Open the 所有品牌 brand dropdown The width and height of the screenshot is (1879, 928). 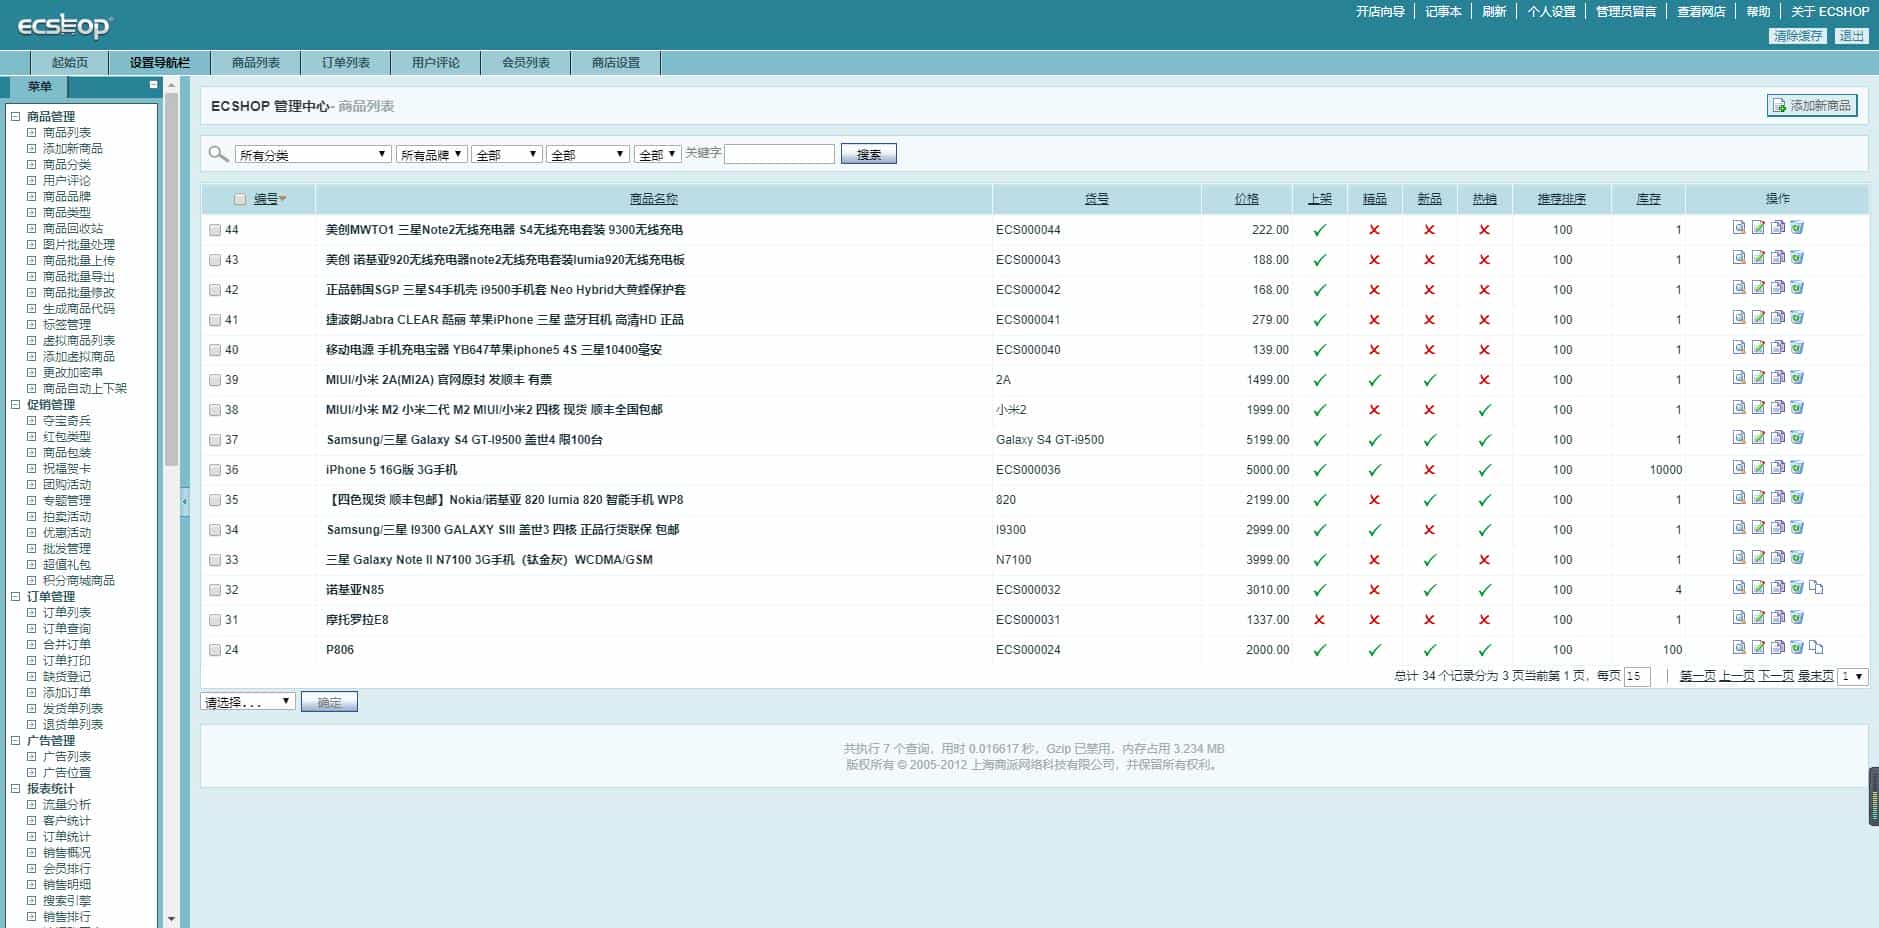[429, 154]
